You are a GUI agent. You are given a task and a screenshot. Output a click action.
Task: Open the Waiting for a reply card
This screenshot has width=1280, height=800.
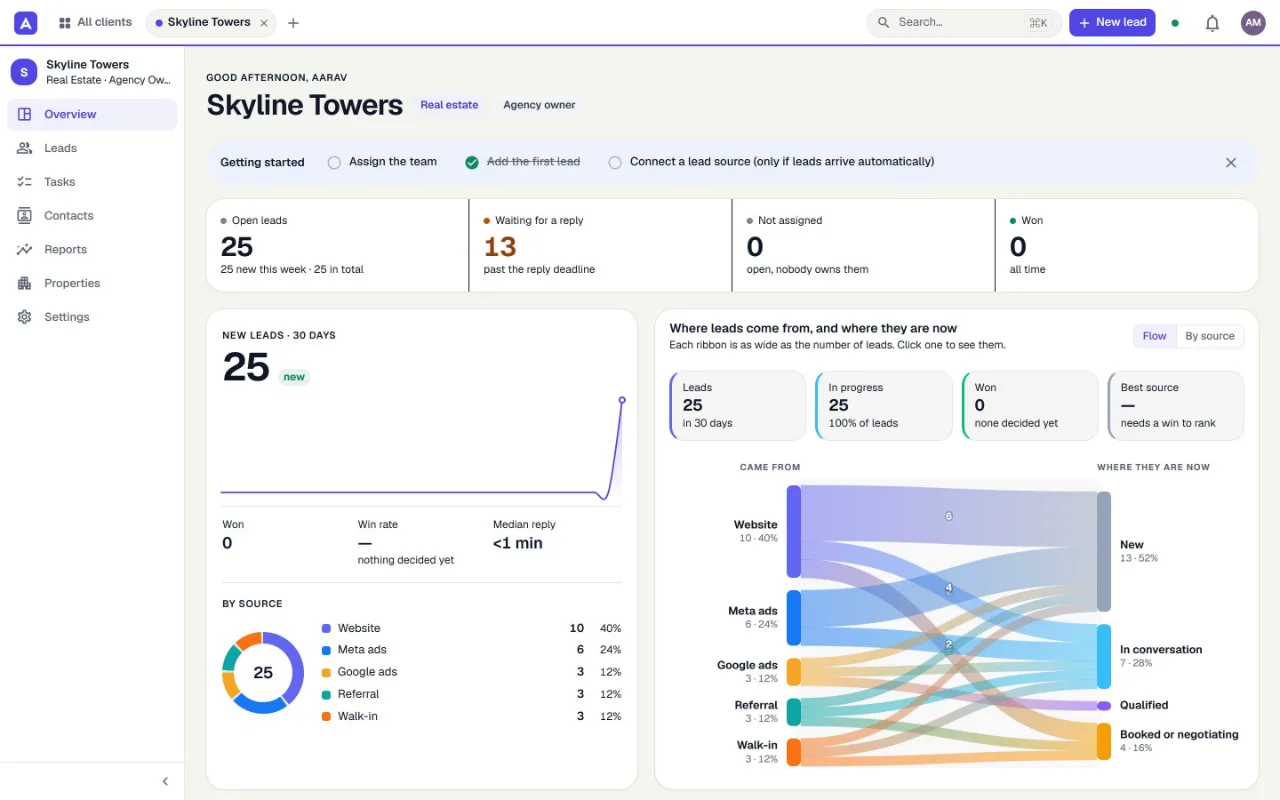[x=600, y=245]
